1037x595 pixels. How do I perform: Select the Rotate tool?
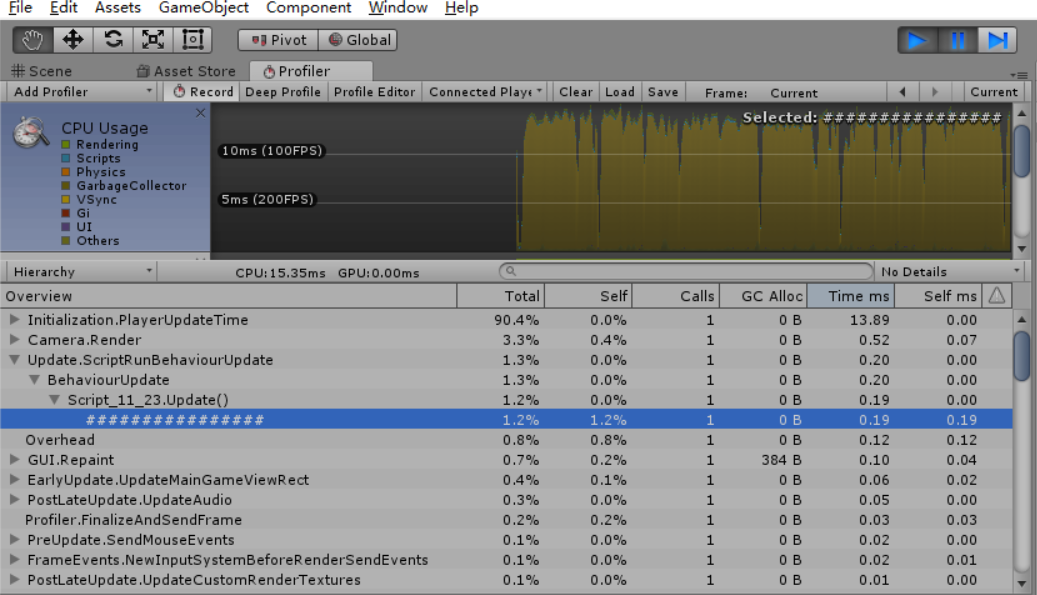point(113,40)
